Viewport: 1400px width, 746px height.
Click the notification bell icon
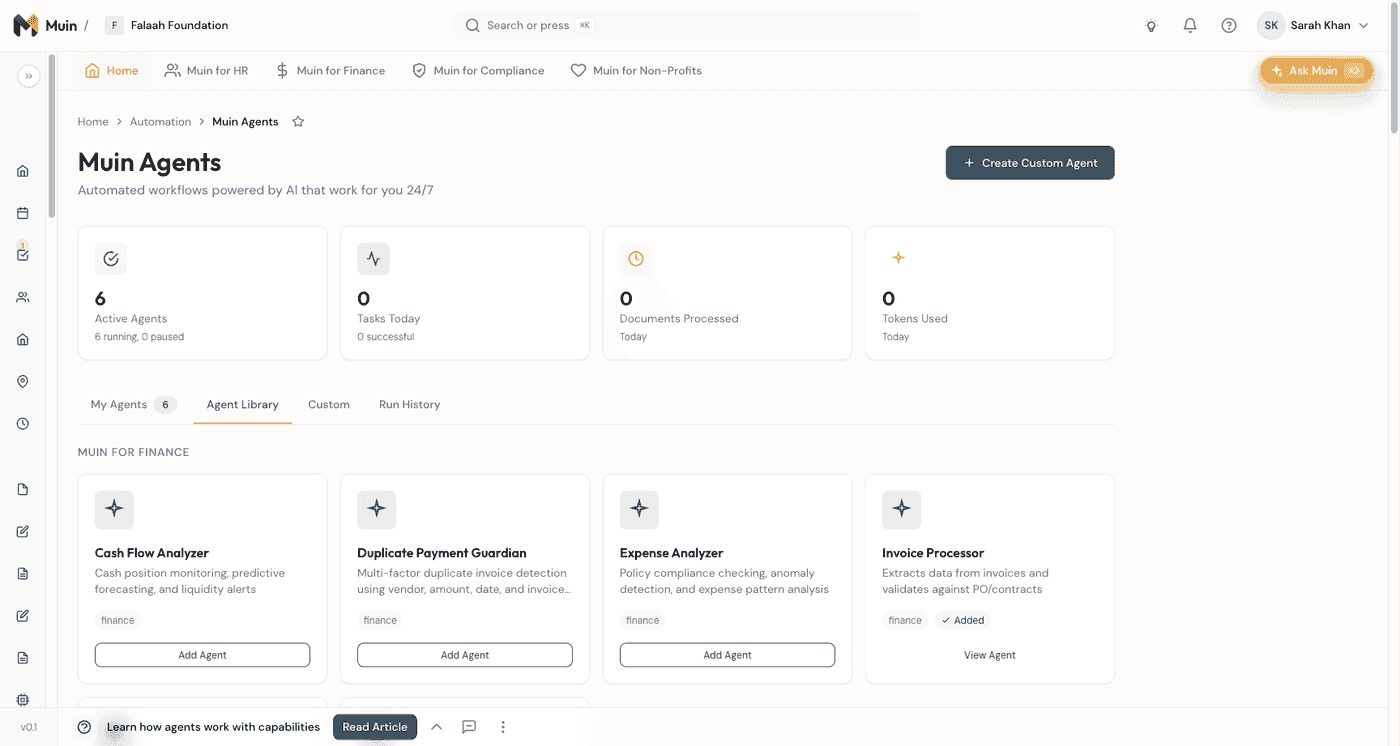point(1190,26)
